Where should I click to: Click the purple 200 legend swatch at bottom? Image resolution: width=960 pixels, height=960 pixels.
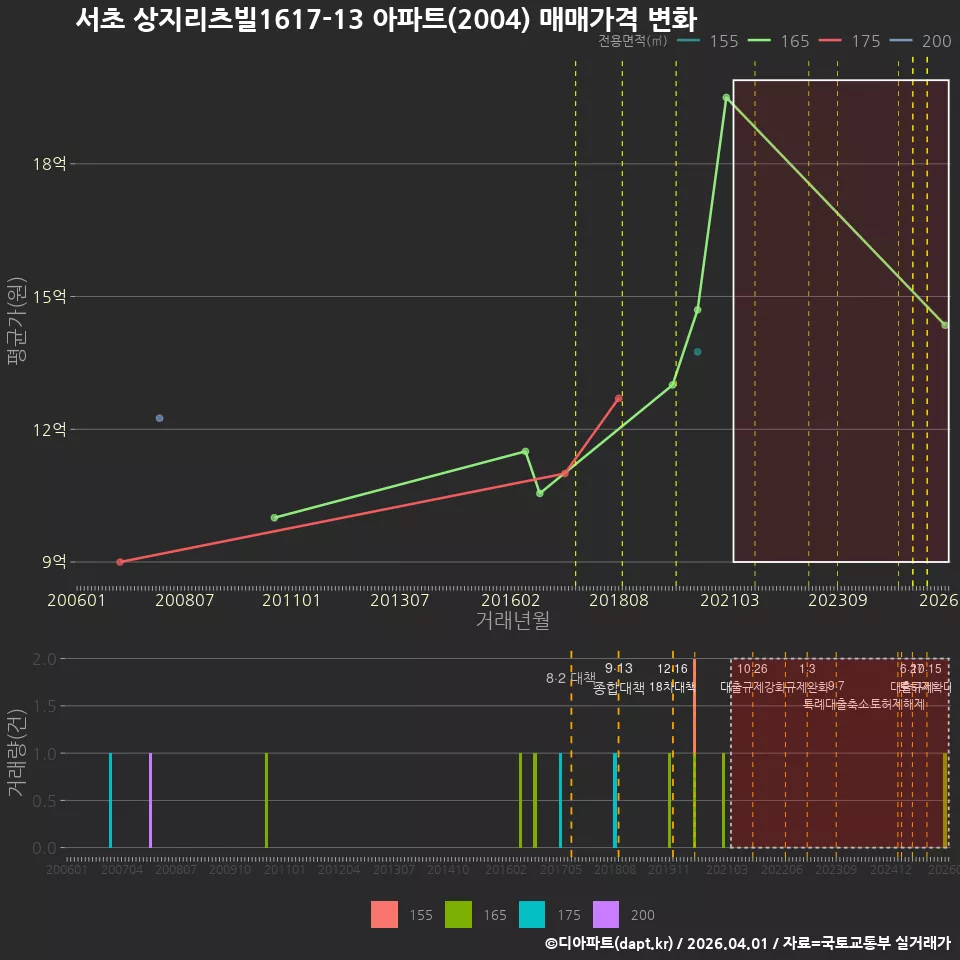(606, 915)
